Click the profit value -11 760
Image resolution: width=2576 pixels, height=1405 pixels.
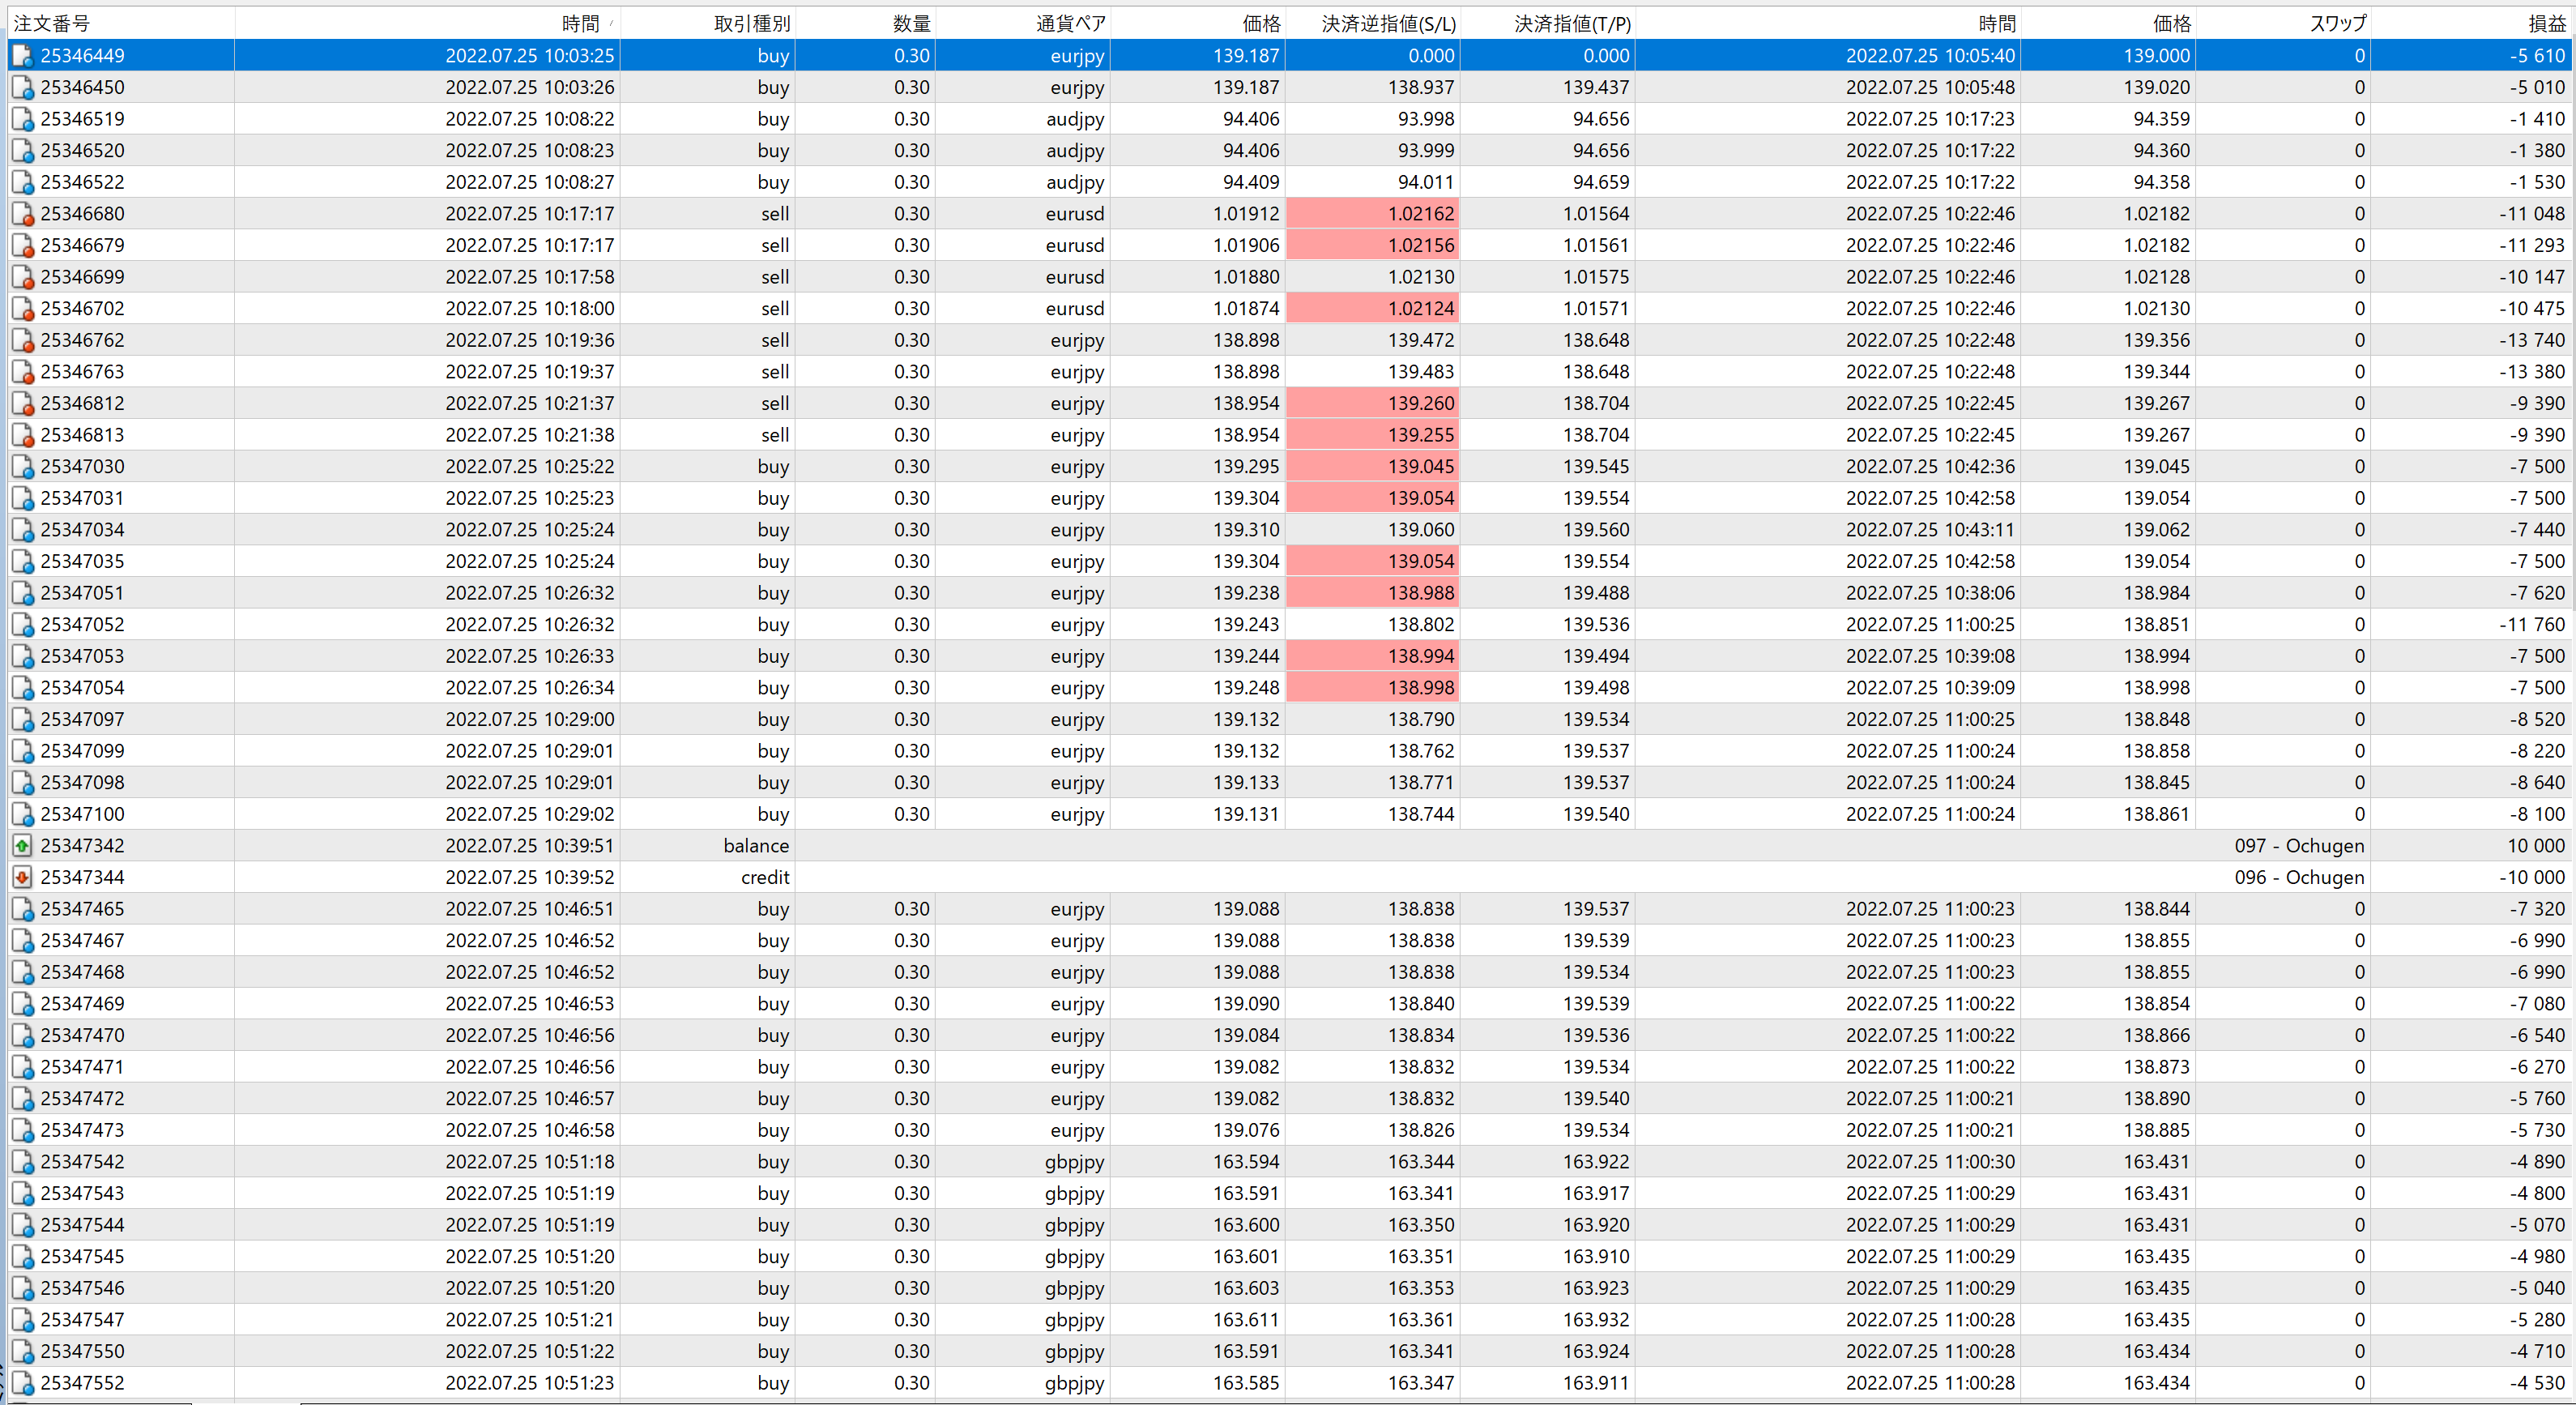click(2531, 624)
